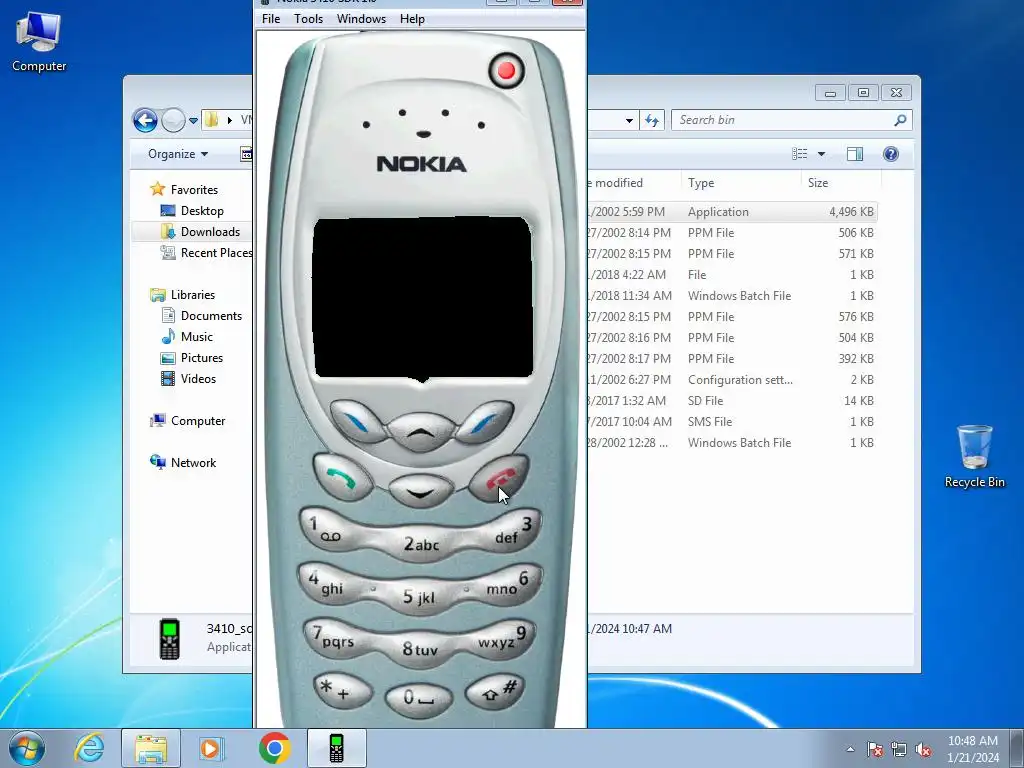Select the SMS File row
The image size is (1024, 768).
[x=731, y=421]
